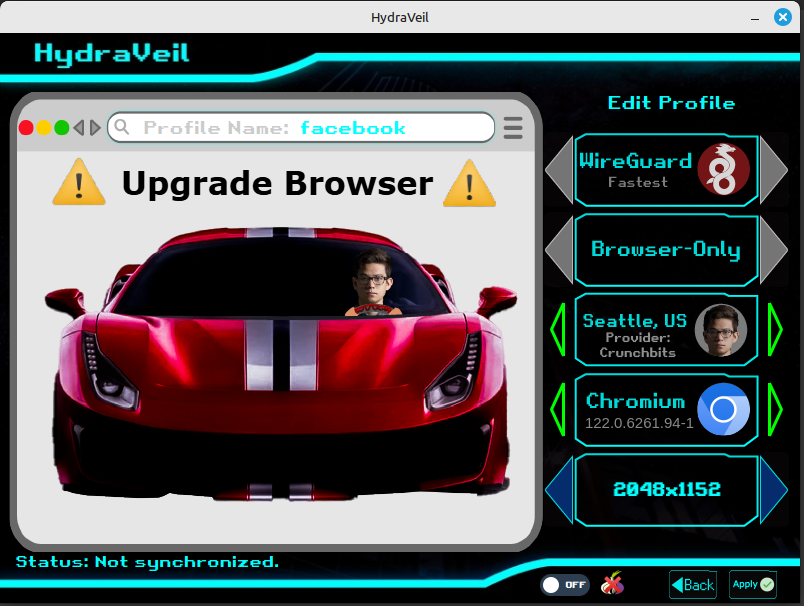Viewport: 804px width, 606px height.
Task: Click the green traffic-light dot in mock browser
Action: 62,128
